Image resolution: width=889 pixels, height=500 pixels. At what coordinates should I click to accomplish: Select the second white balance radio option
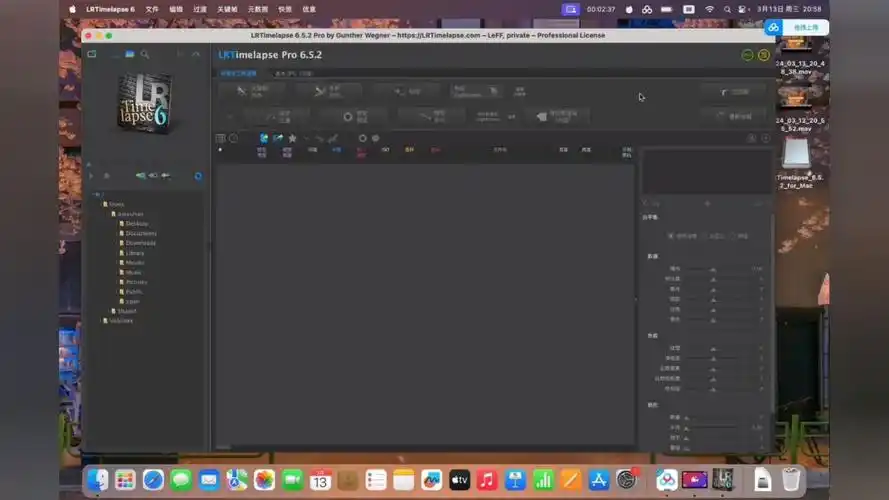705,236
